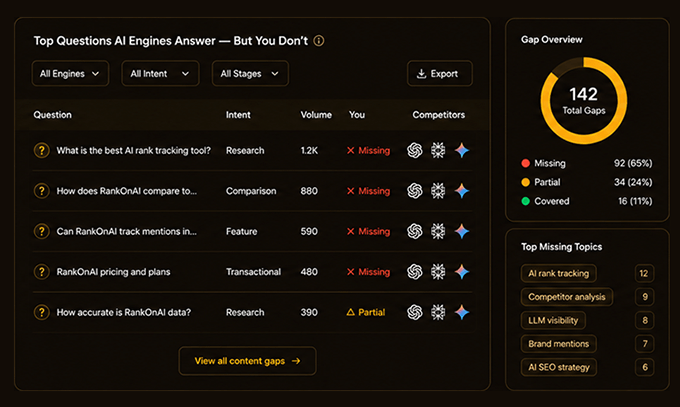680x407 pixels.
Task: Click the question icon for RankOnAI compare row
Action: coord(42,191)
